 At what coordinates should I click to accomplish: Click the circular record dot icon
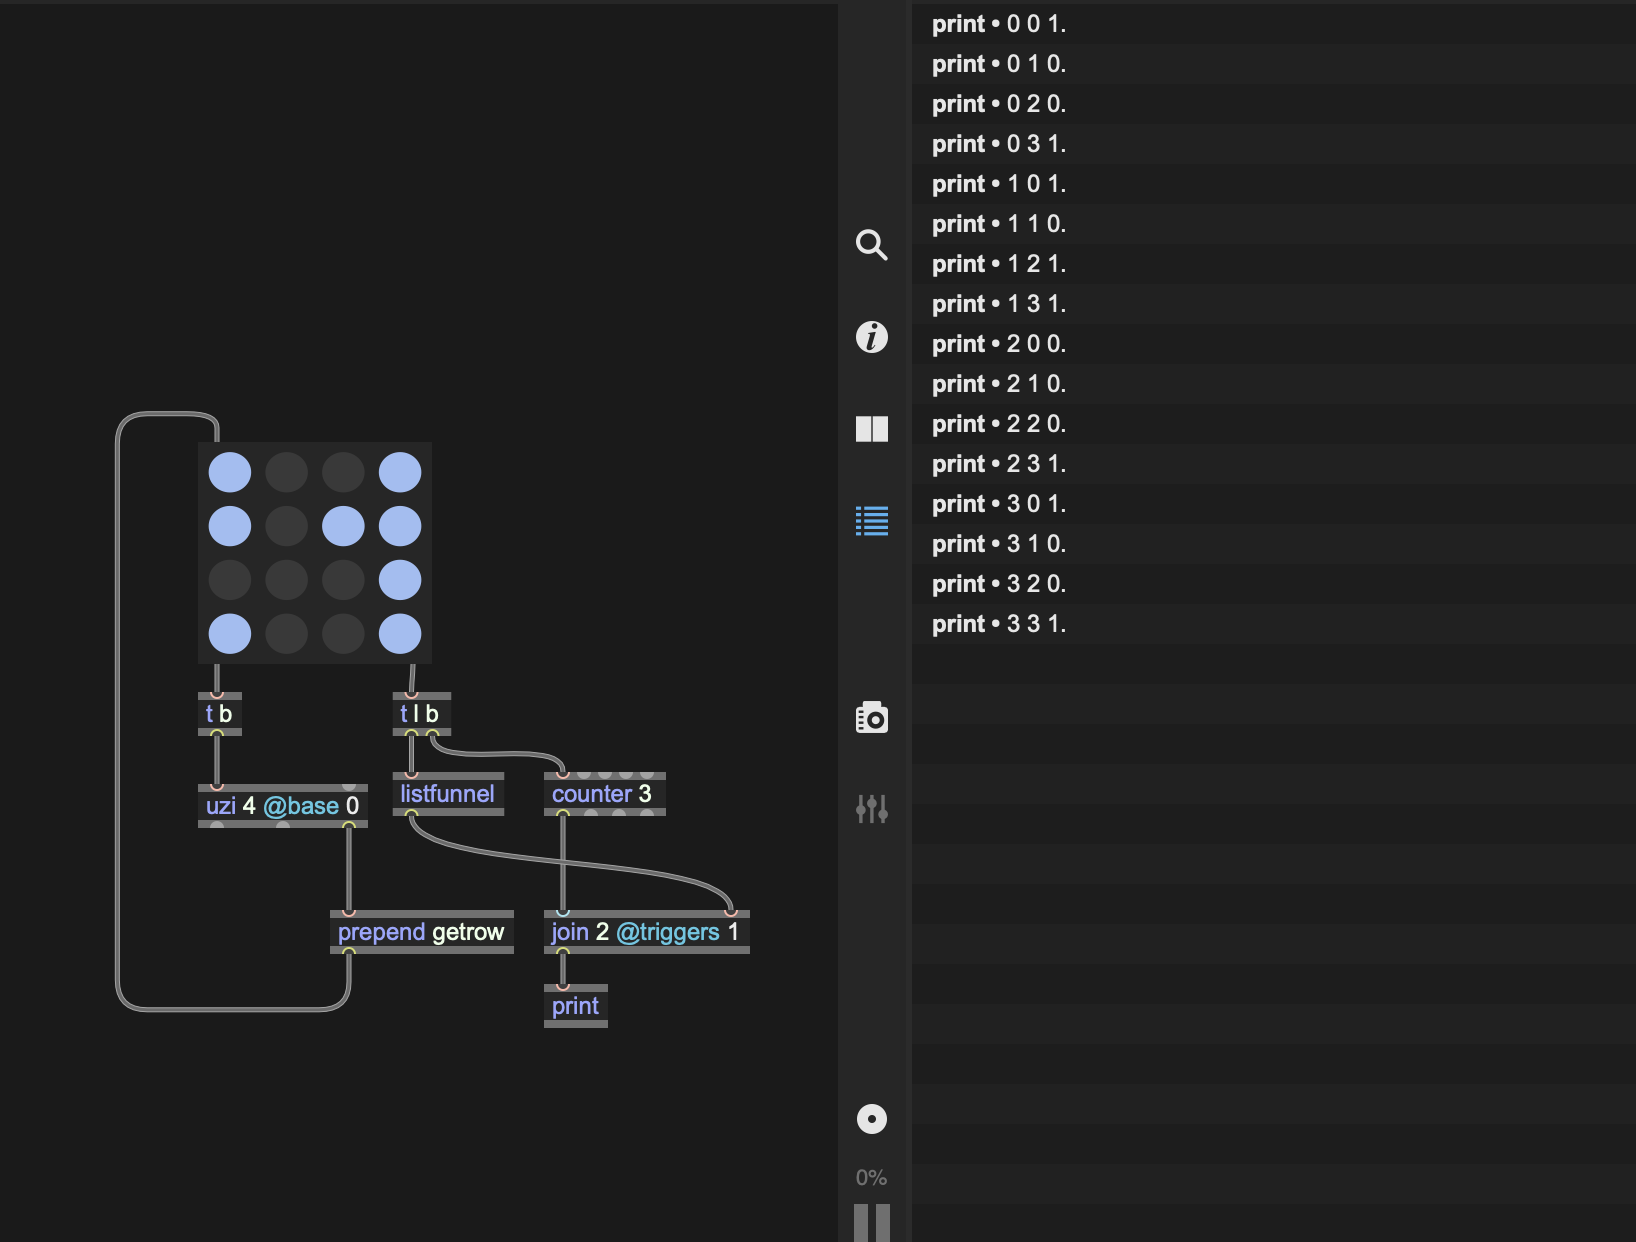pos(871,1119)
